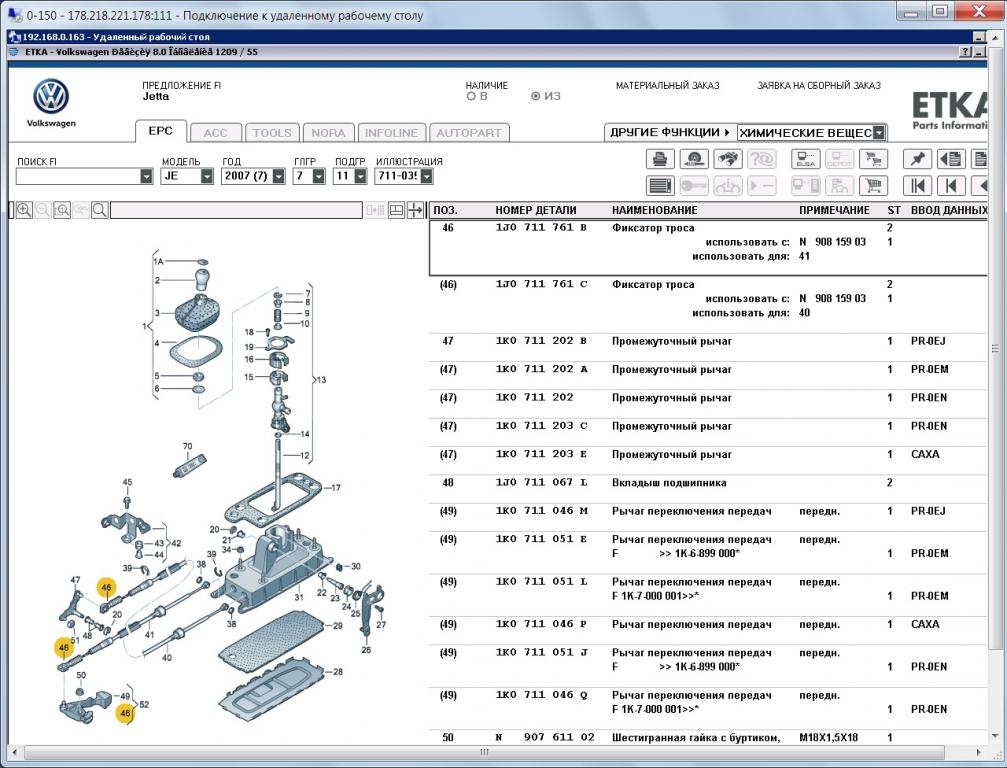This screenshot has height=768, width=1007.
Task: Jump to first record with the double-bar arrow
Action: (x=917, y=186)
